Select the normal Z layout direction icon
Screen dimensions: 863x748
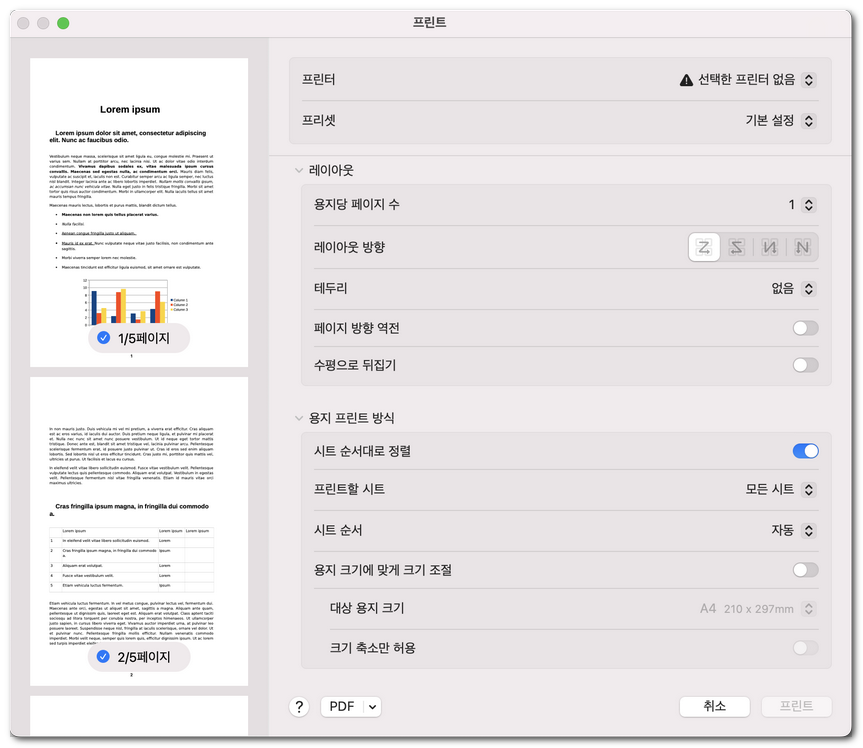click(x=703, y=246)
